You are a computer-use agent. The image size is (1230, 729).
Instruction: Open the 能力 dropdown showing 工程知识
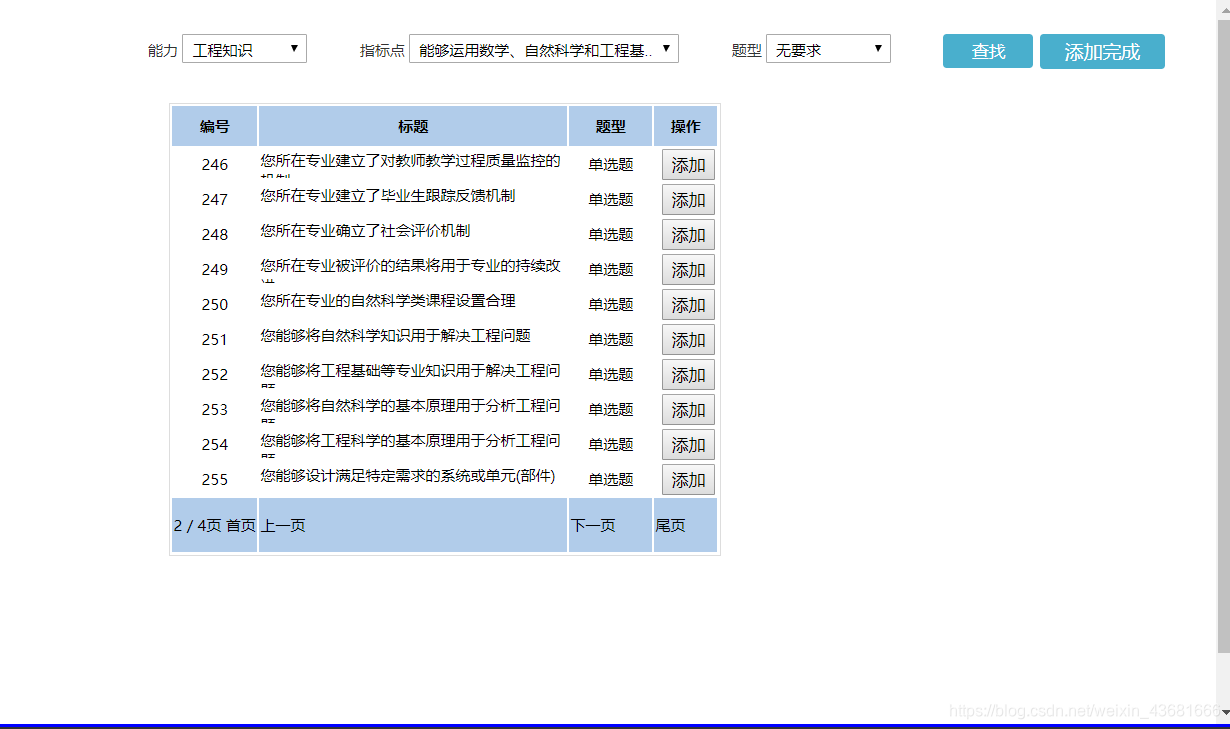pyautogui.click(x=244, y=49)
